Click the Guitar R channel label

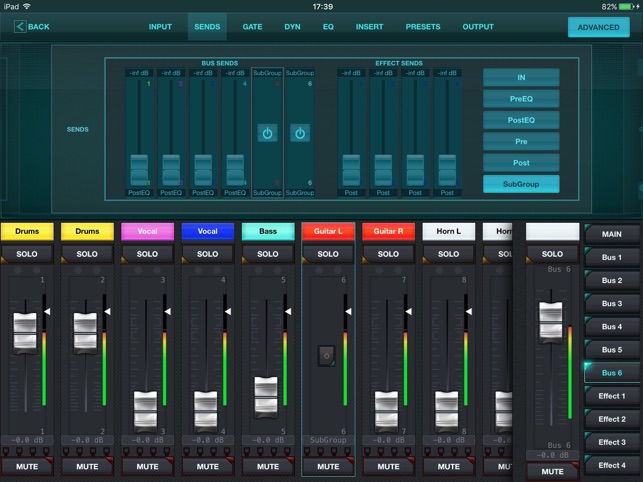[x=387, y=231]
